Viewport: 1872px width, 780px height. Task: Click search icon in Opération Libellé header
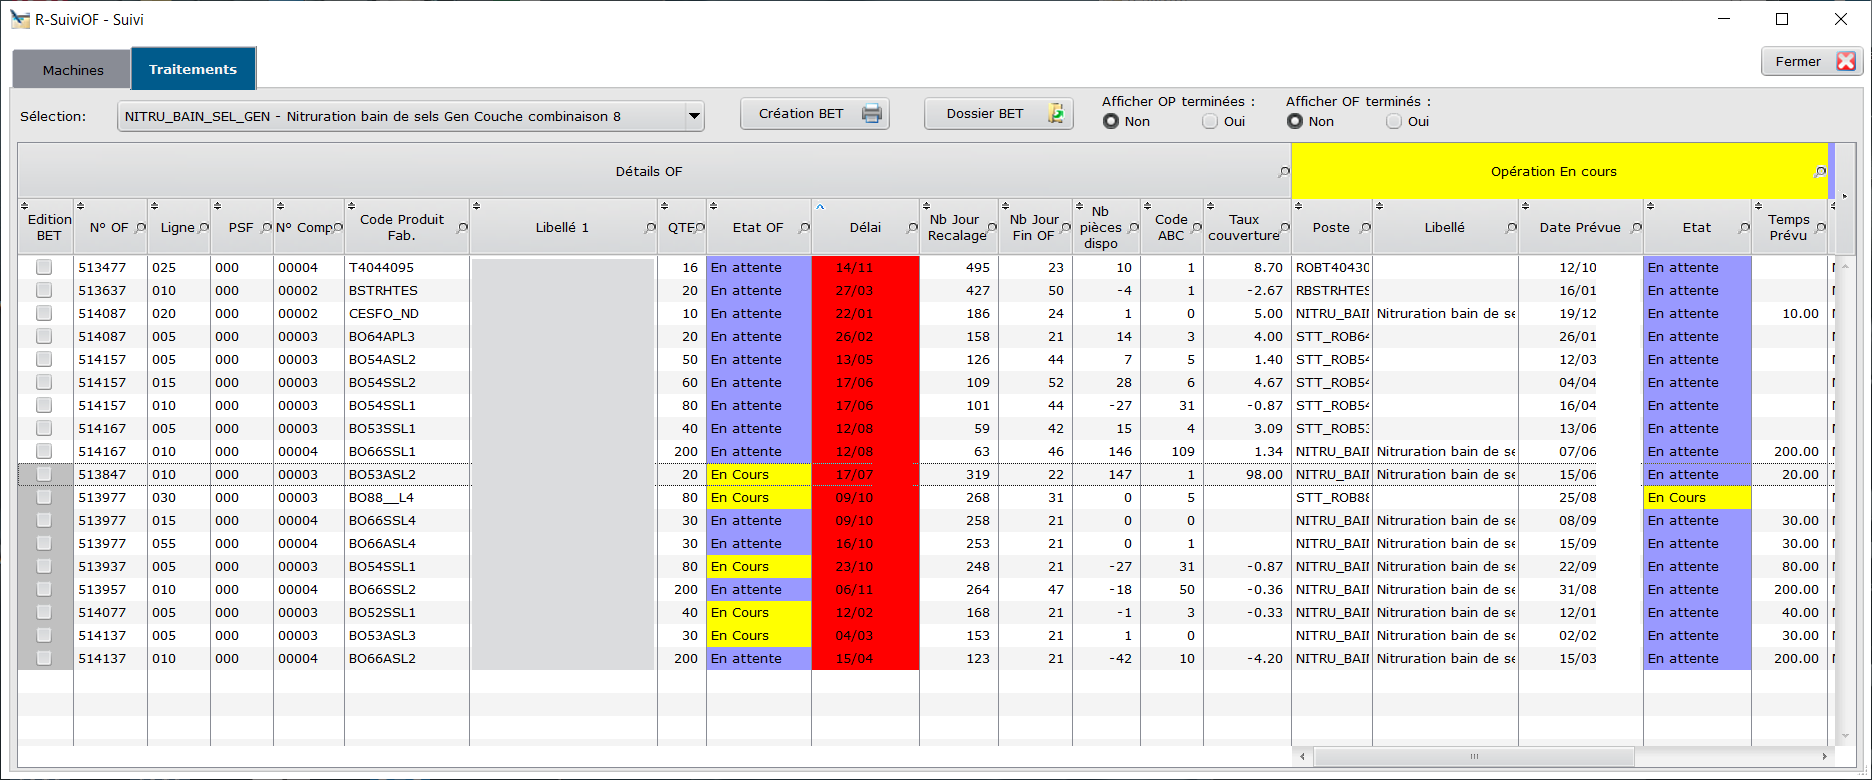coord(1511,229)
